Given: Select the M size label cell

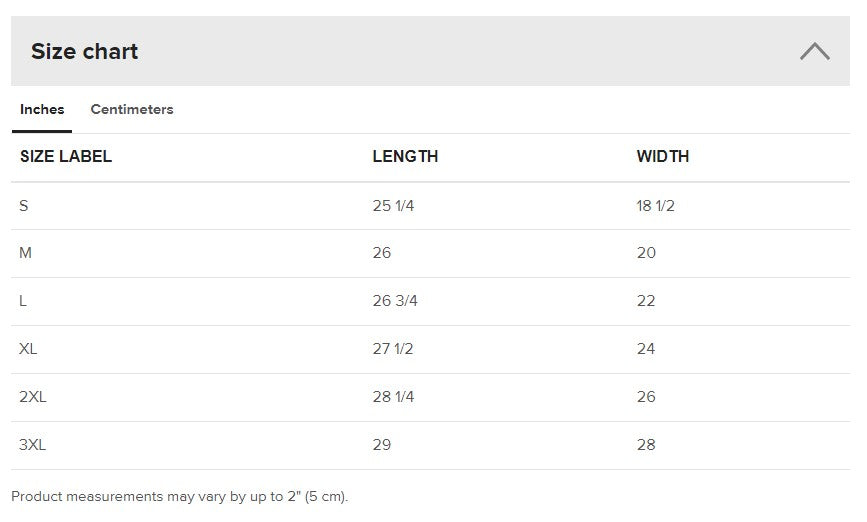Looking at the screenshot, I should pos(26,253).
